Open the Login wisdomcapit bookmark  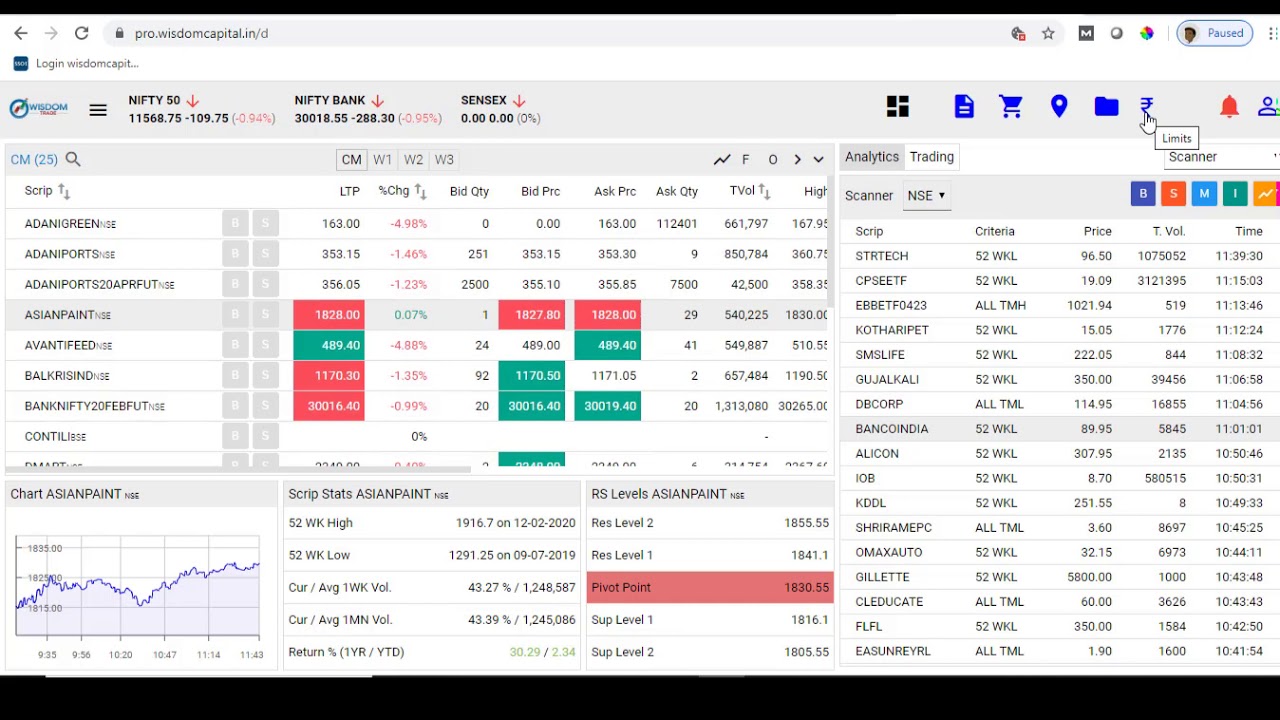[x=76, y=63]
